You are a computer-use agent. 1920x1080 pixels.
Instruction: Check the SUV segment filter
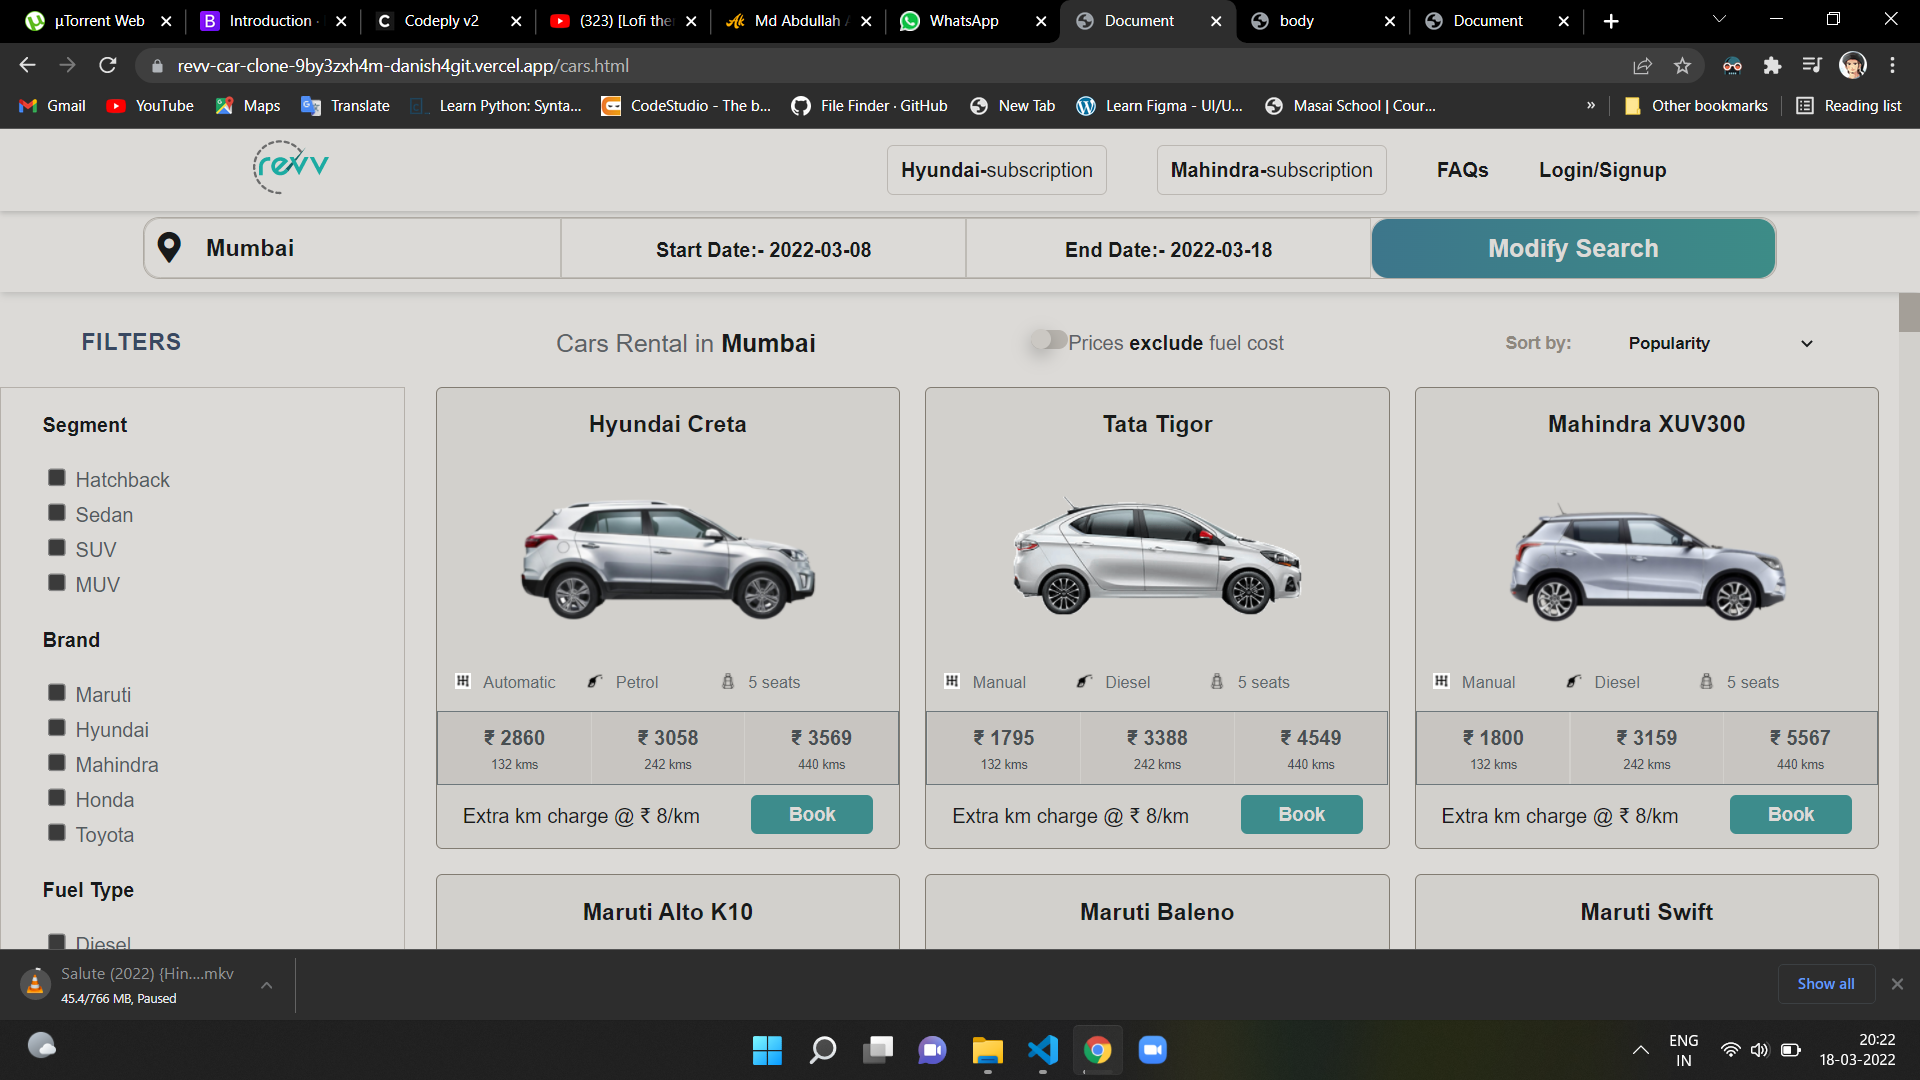(x=57, y=548)
